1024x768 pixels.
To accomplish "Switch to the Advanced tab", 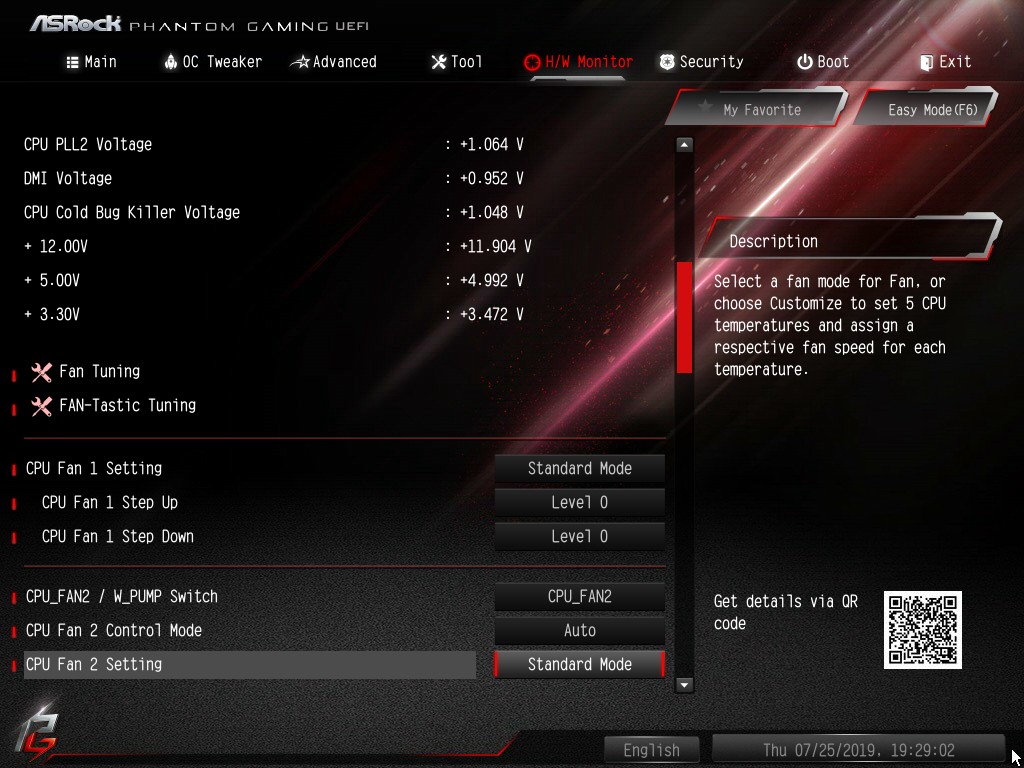I will 334,62.
